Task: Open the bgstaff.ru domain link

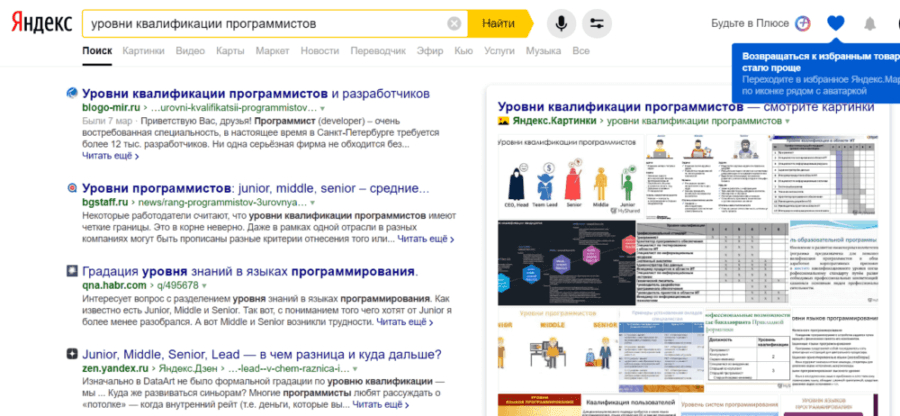Action: coord(105,203)
